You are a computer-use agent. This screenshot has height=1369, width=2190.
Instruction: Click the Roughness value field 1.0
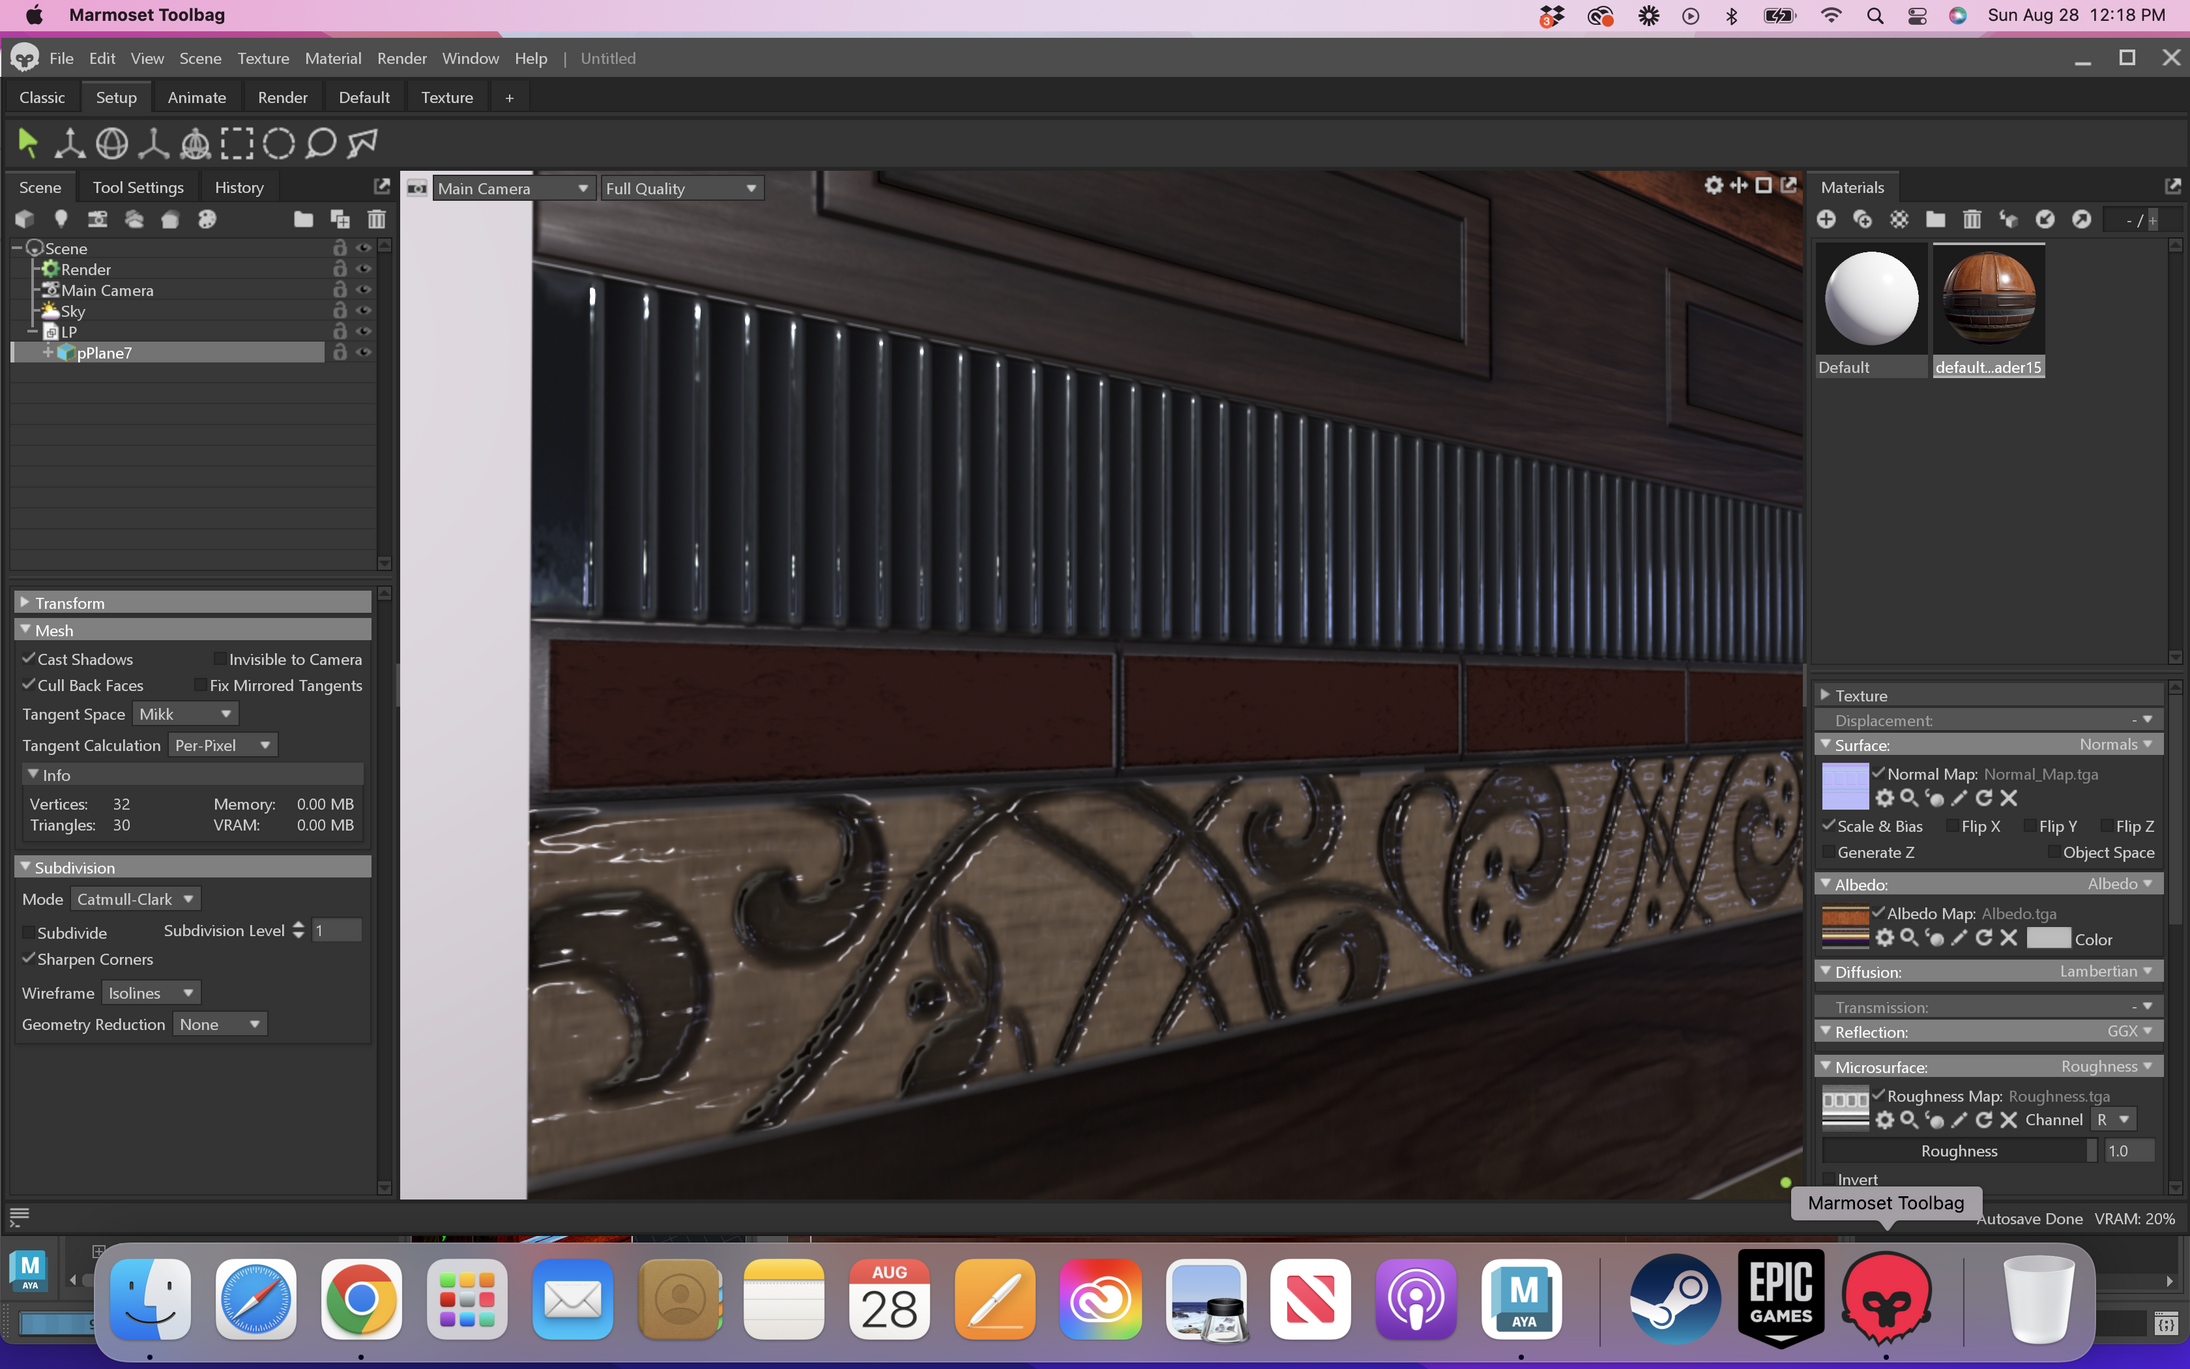coord(2129,1151)
